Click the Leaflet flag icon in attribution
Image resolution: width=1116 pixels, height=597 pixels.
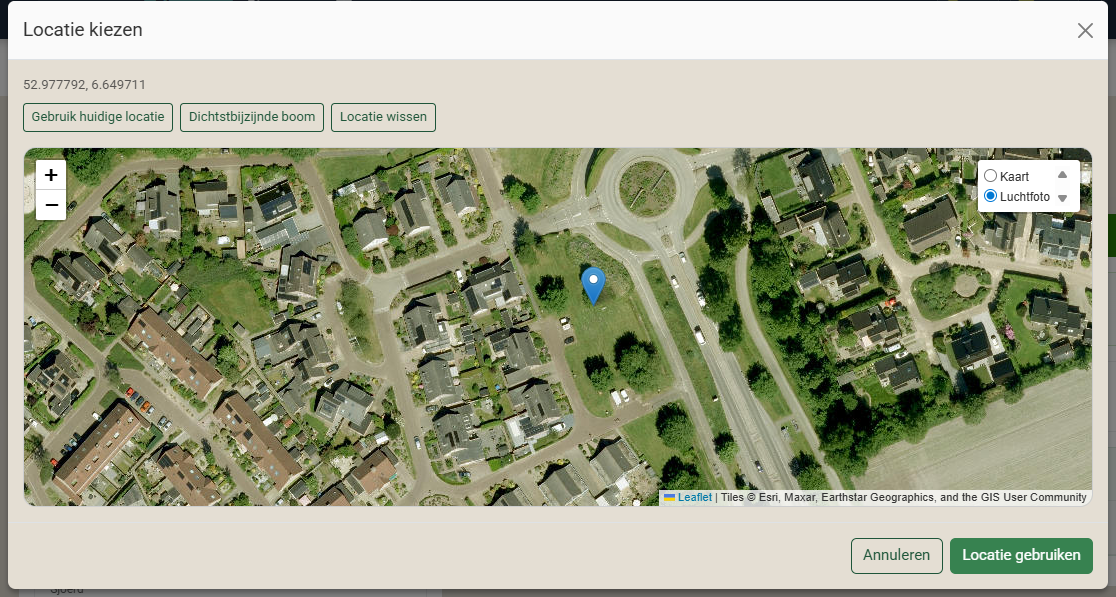(669, 497)
